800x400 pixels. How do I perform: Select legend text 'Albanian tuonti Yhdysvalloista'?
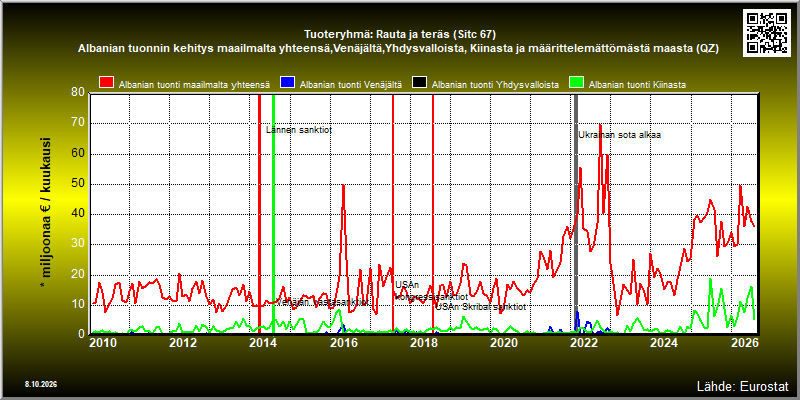click(495, 85)
